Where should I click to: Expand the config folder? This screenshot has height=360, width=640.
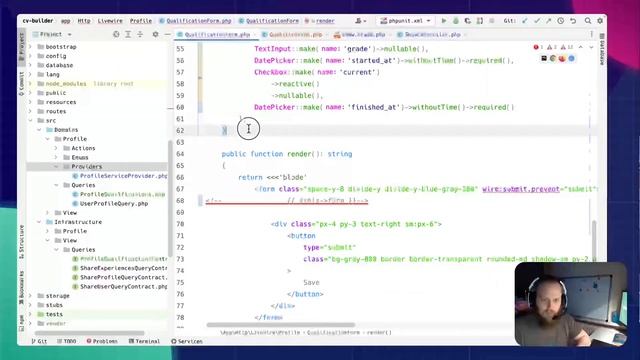pyautogui.click(x=30, y=56)
